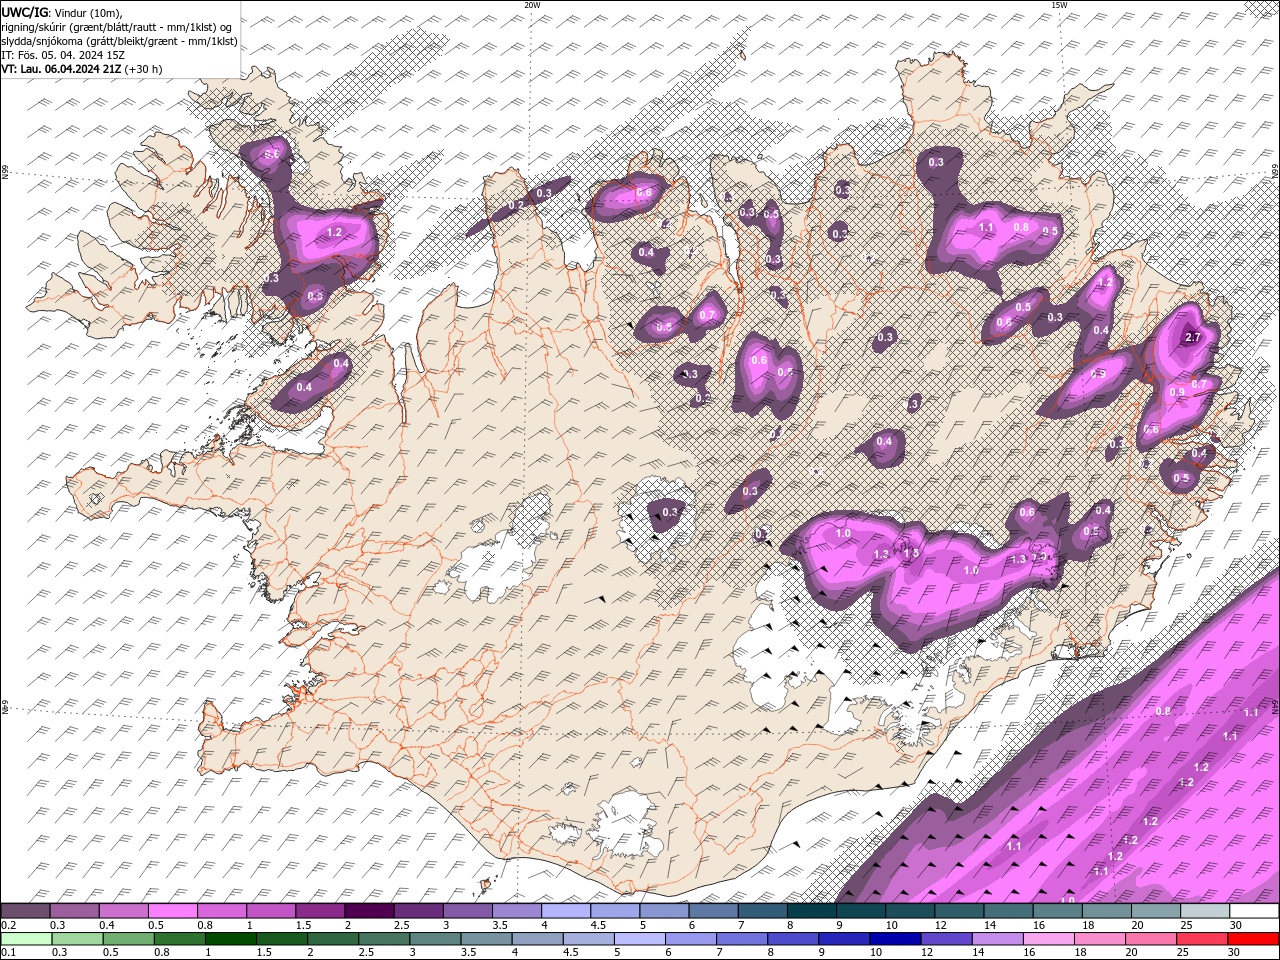Select the palest green 0.1 swatch in lower legend
Viewport: 1280px width, 960px height.
[26, 939]
